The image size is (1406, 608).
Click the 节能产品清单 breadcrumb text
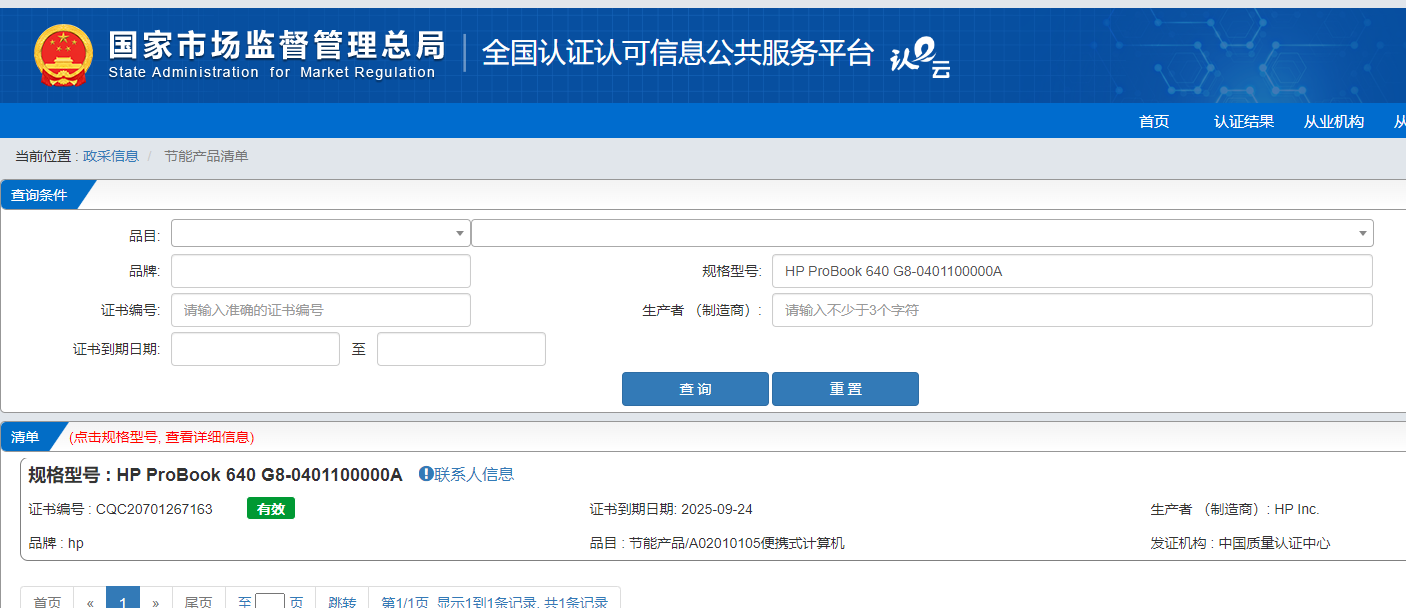coord(206,156)
